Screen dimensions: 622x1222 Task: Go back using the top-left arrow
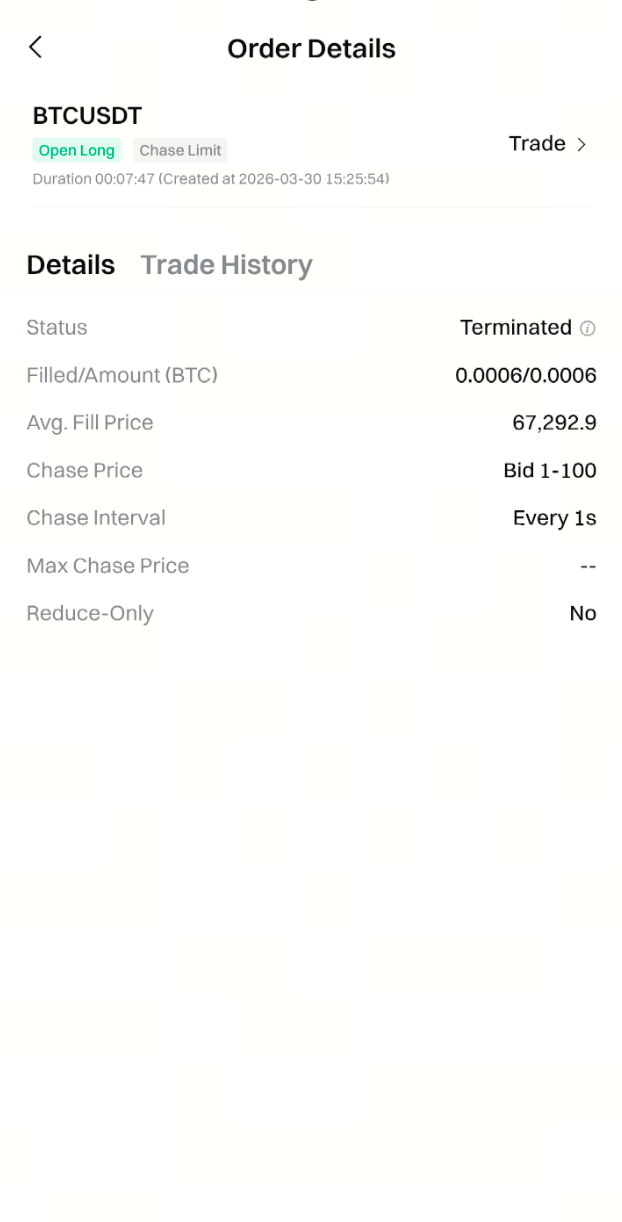click(x=36, y=47)
